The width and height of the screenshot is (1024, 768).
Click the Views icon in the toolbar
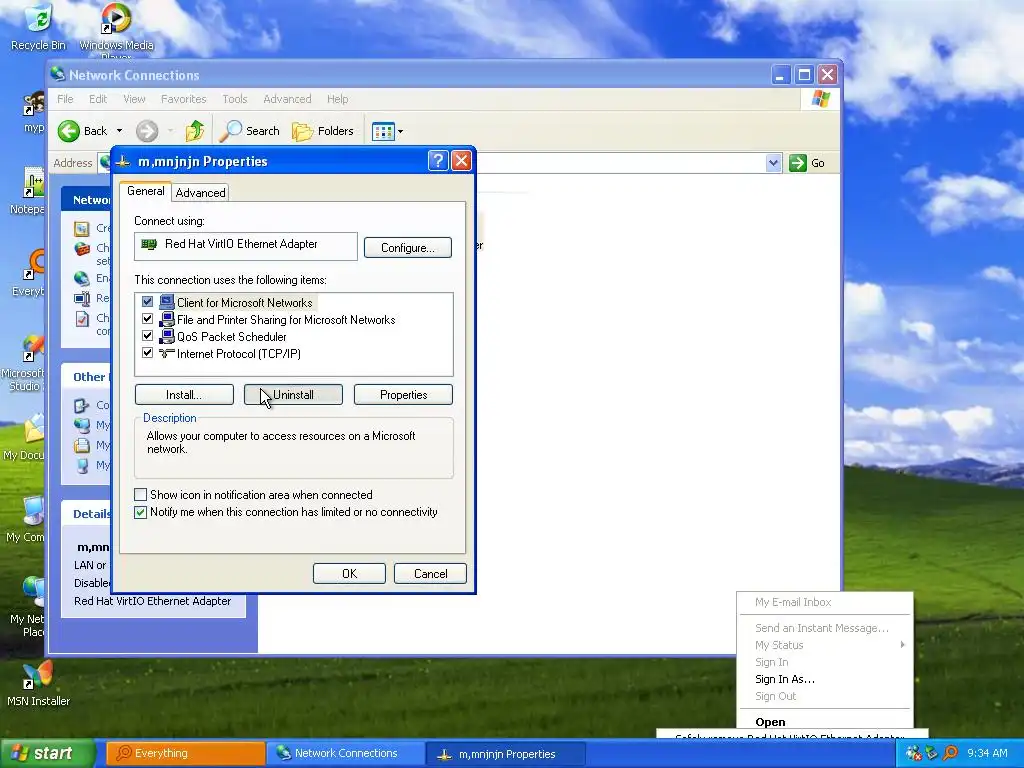click(383, 131)
